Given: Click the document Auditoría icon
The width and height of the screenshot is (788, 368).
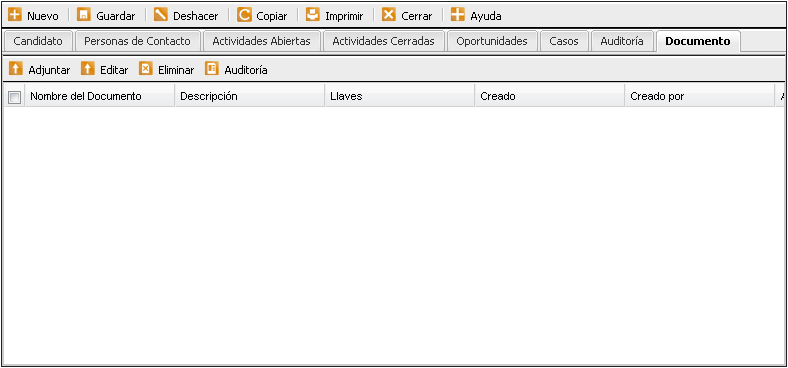Looking at the screenshot, I should [x=212, y=69].
